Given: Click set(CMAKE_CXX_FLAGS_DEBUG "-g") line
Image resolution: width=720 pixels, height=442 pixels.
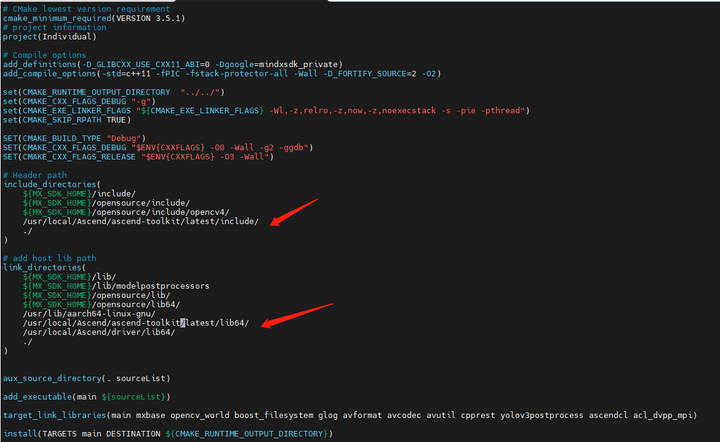Looking at the screenshot, I should tap(79, 101).
